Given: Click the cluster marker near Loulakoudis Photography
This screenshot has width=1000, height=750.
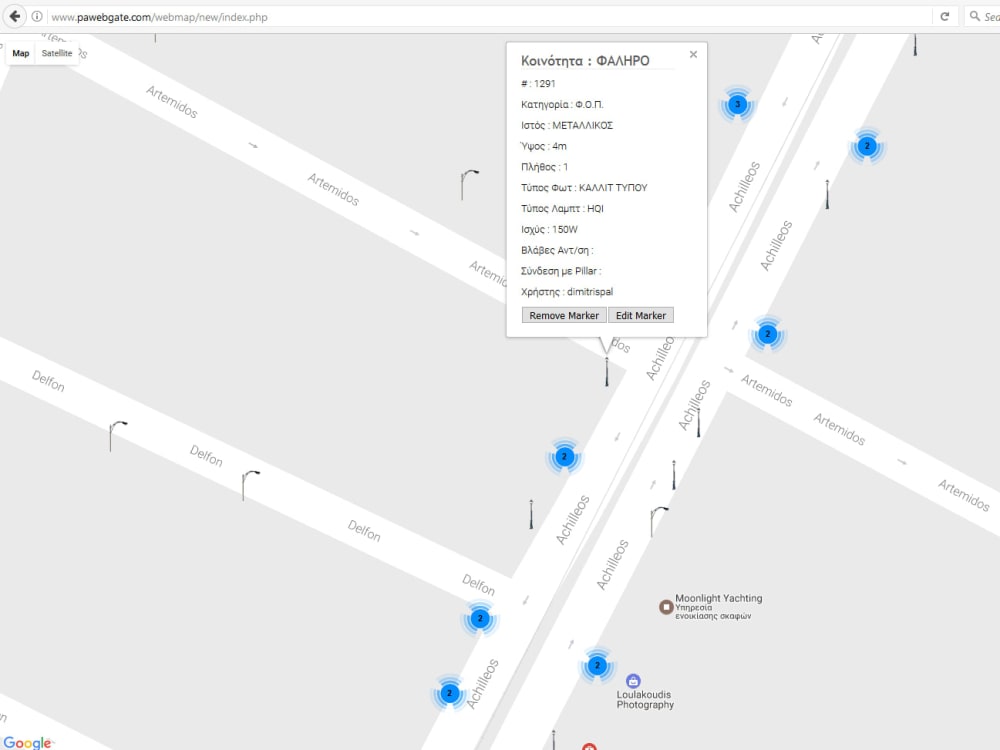Looking at the screenshot, I should [598, 664].
